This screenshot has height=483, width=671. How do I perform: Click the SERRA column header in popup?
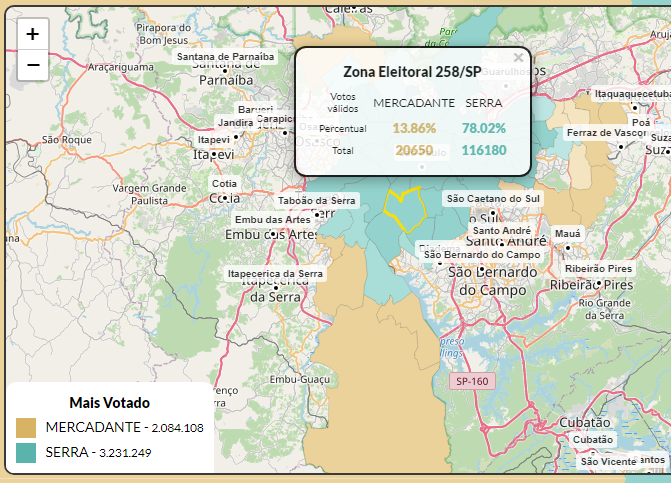point(484,103)
